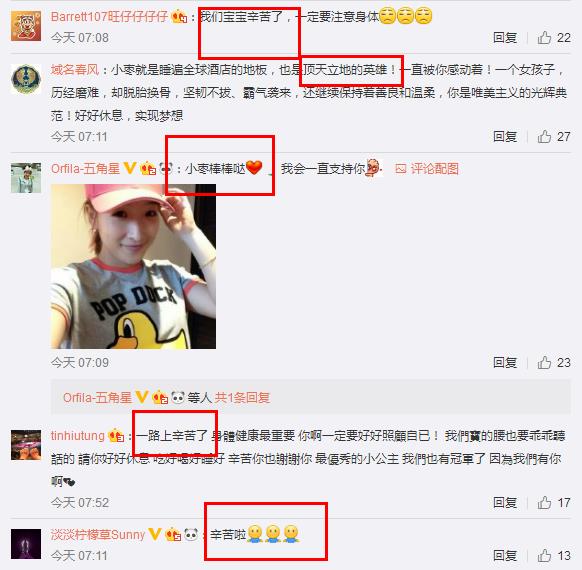
Task: Click tinhiutung's profile avatar
Action: [x=26, y=445]
